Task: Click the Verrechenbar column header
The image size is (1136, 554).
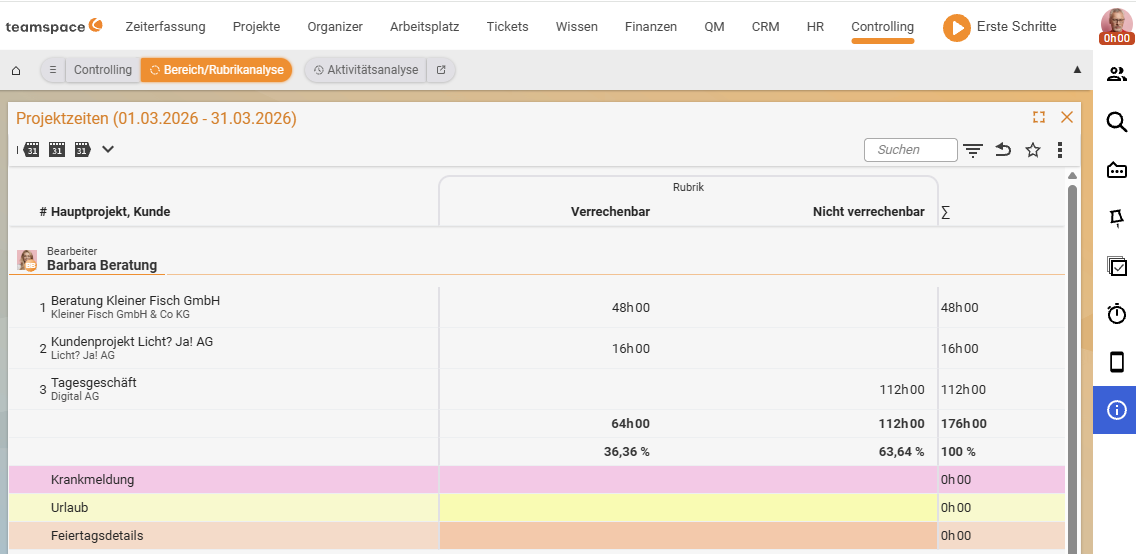Action: click(x=610, y=211)
